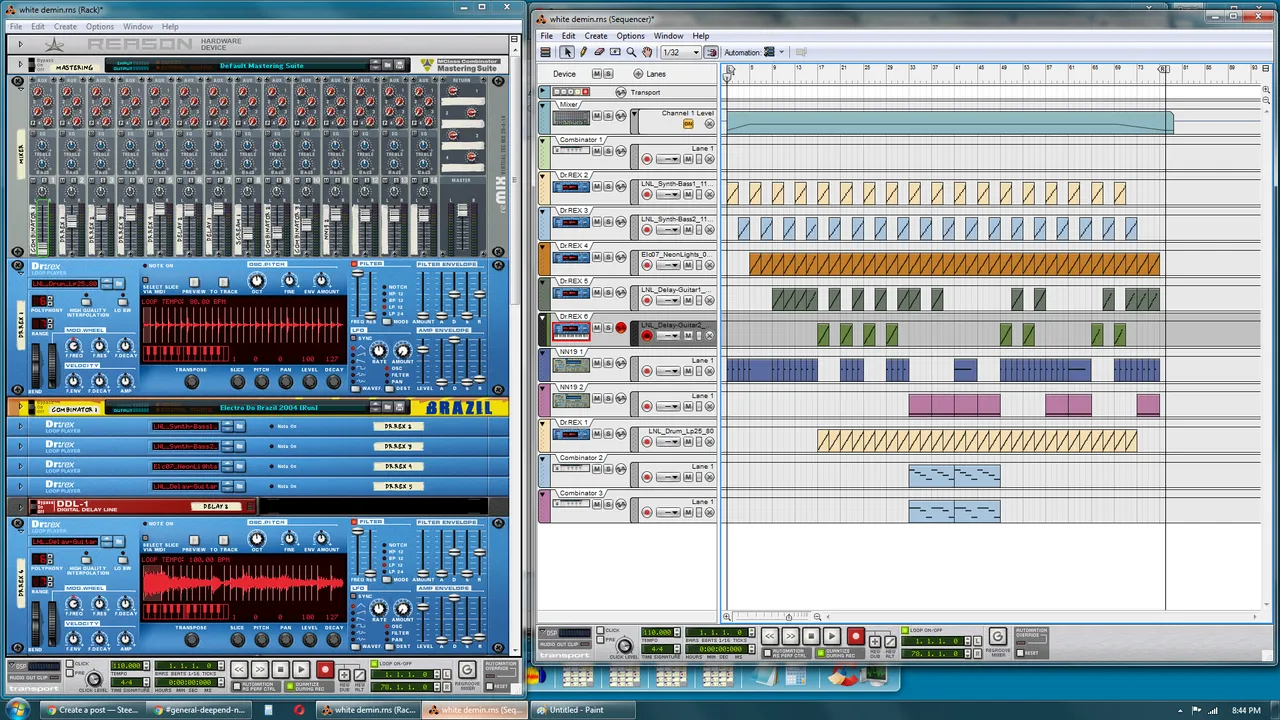The width and height of the screenshot is (1280, 720).
Task: Mute the Dr.REX 2 track
Action: point(597,187)
